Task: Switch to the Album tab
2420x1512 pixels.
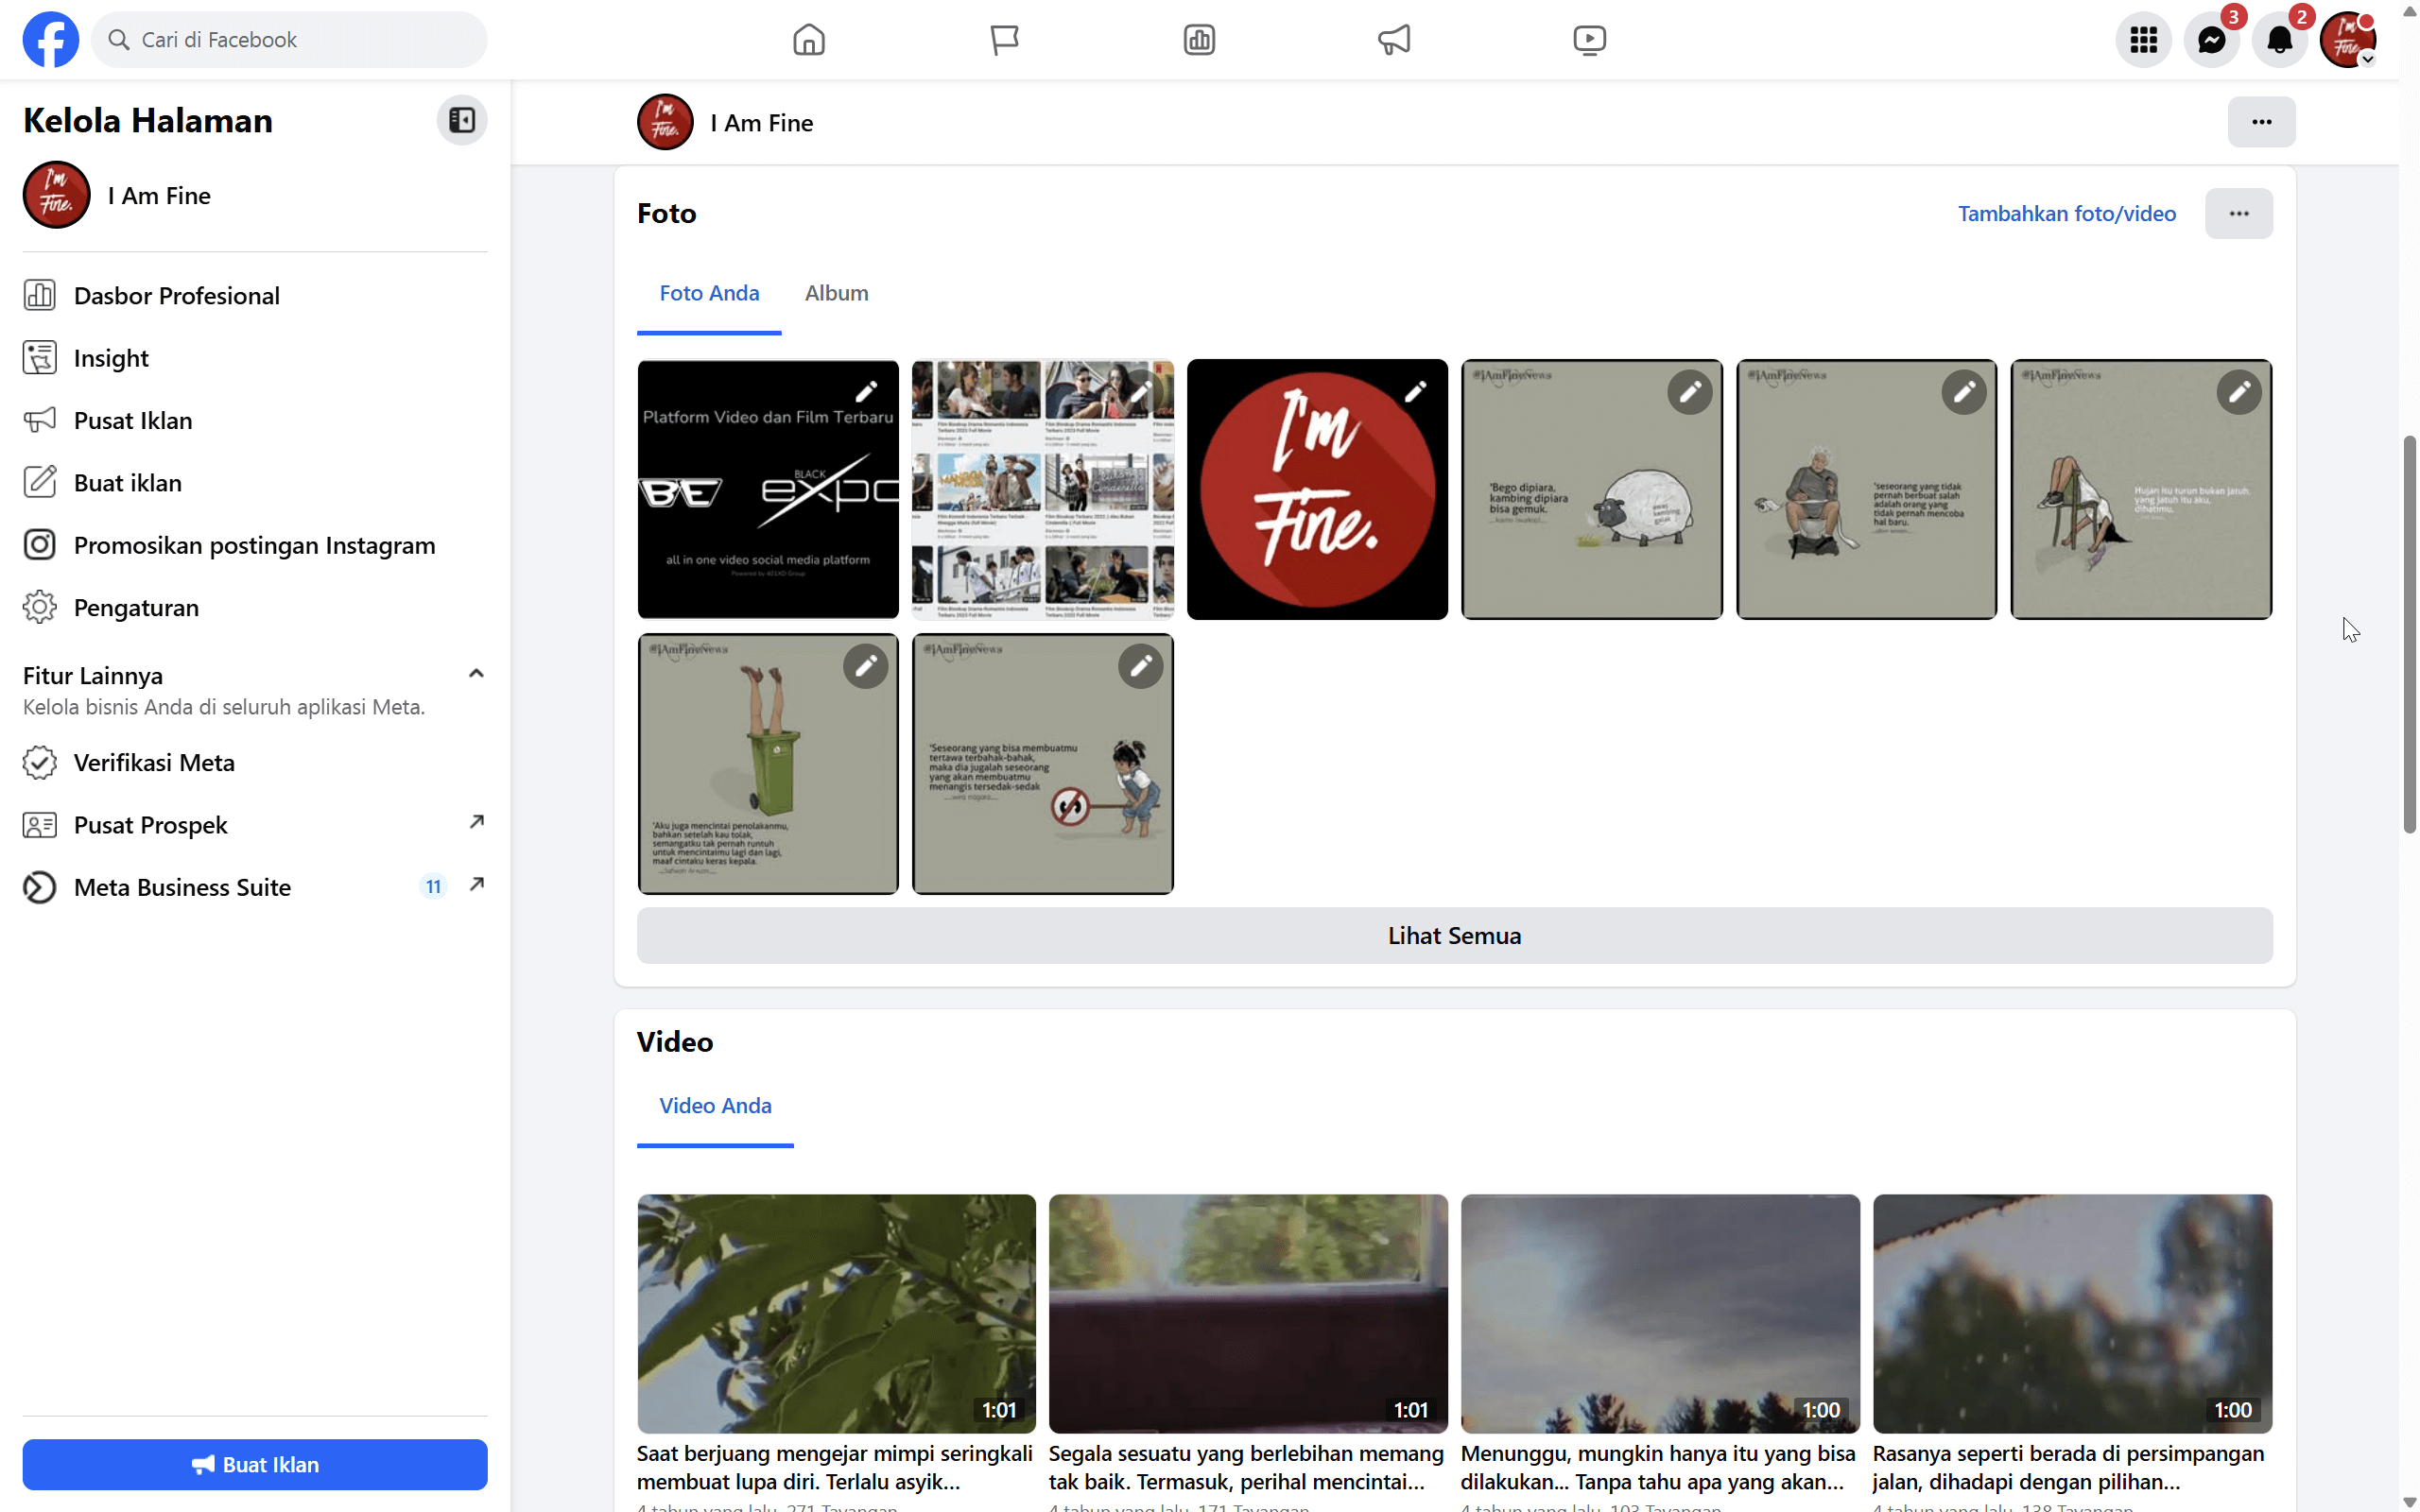Action: pyautogui.click(x=836, y=293)
